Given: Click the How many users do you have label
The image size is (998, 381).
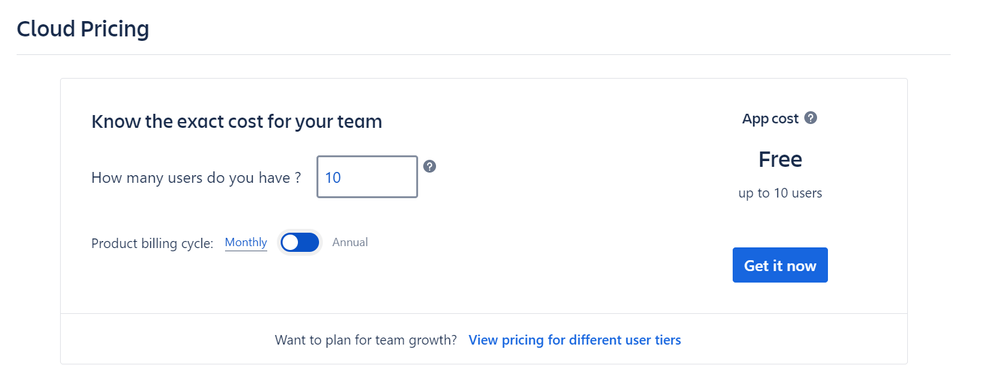Looking at the screenshot, I should [x=196, y=177].
